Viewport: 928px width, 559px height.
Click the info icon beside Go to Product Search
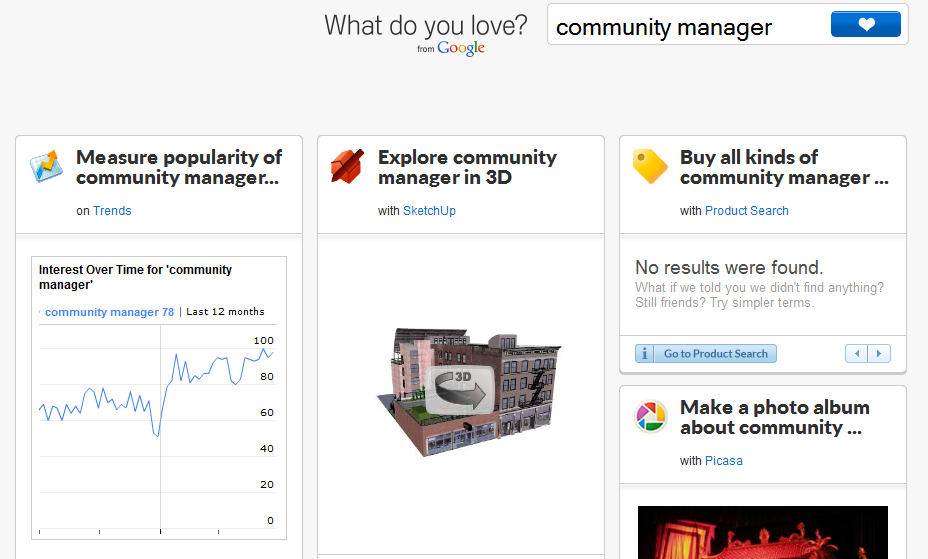coord(645,354)
